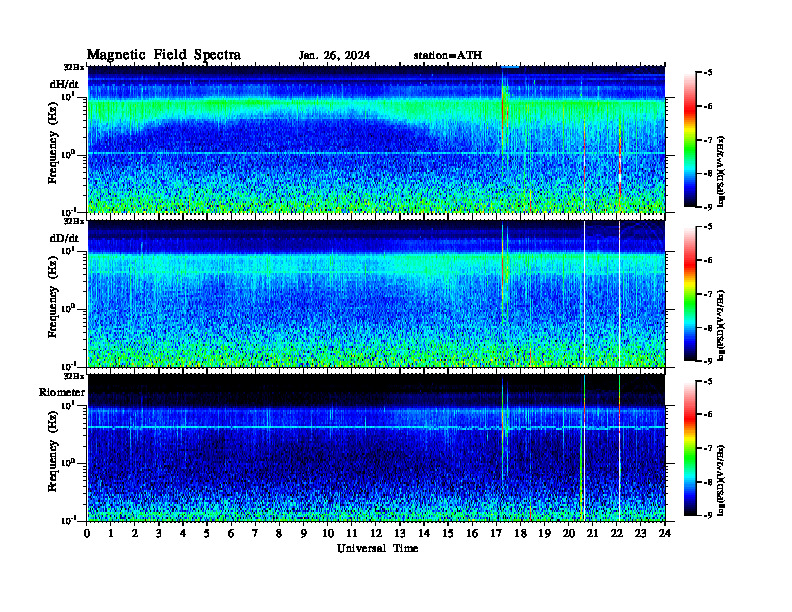The width and height of the screenshot is (792, 612).
Task: Click the "-7" tick of the Riometer colorbar
Action: (x=708, y=448)
